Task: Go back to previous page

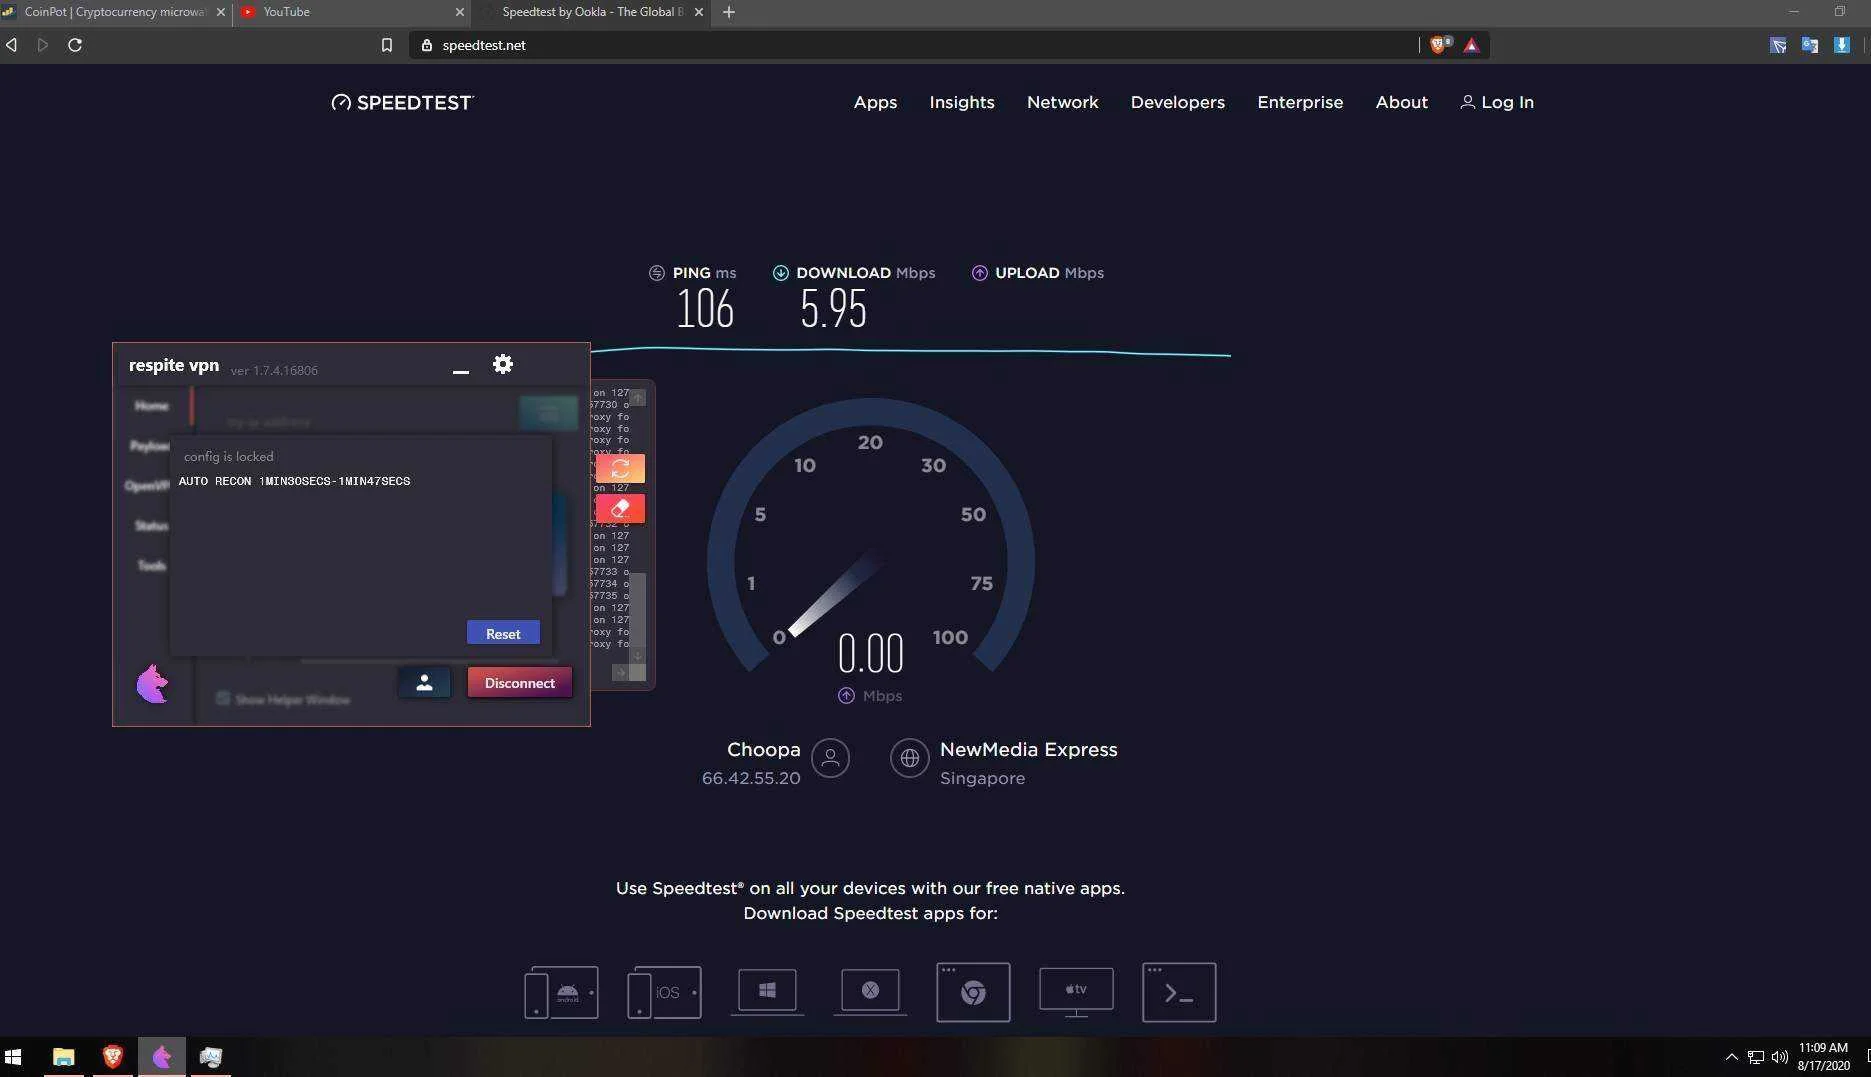Action: [11, 45]
